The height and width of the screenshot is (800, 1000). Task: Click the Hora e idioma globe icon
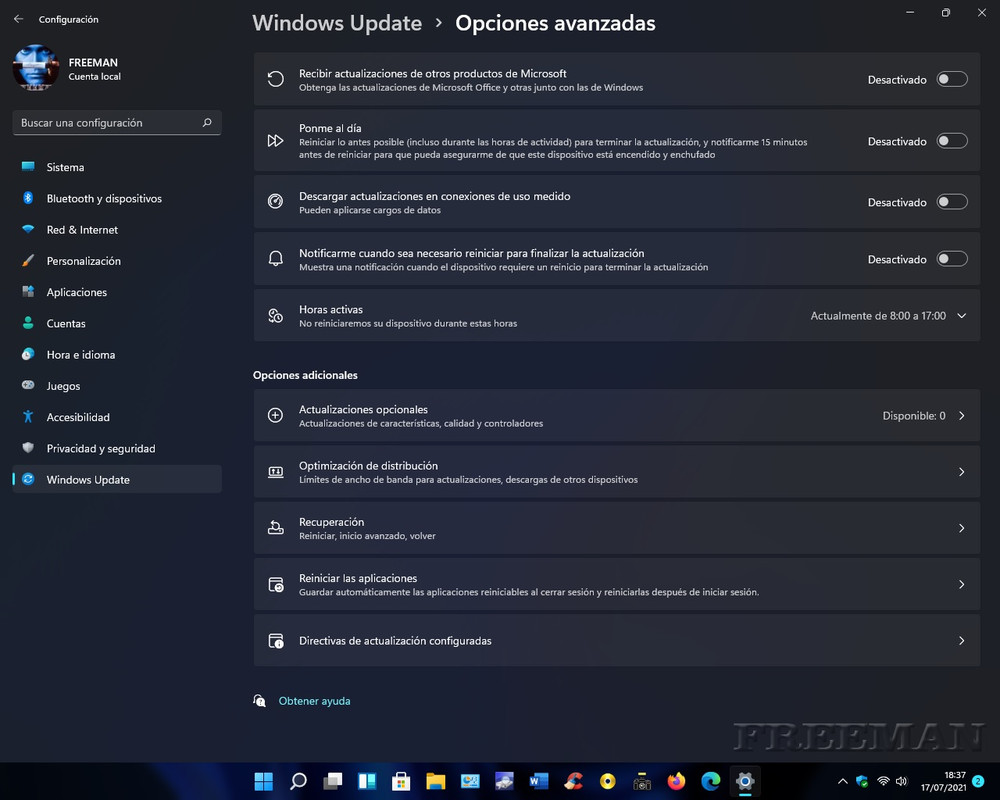[x=28, y=354]
